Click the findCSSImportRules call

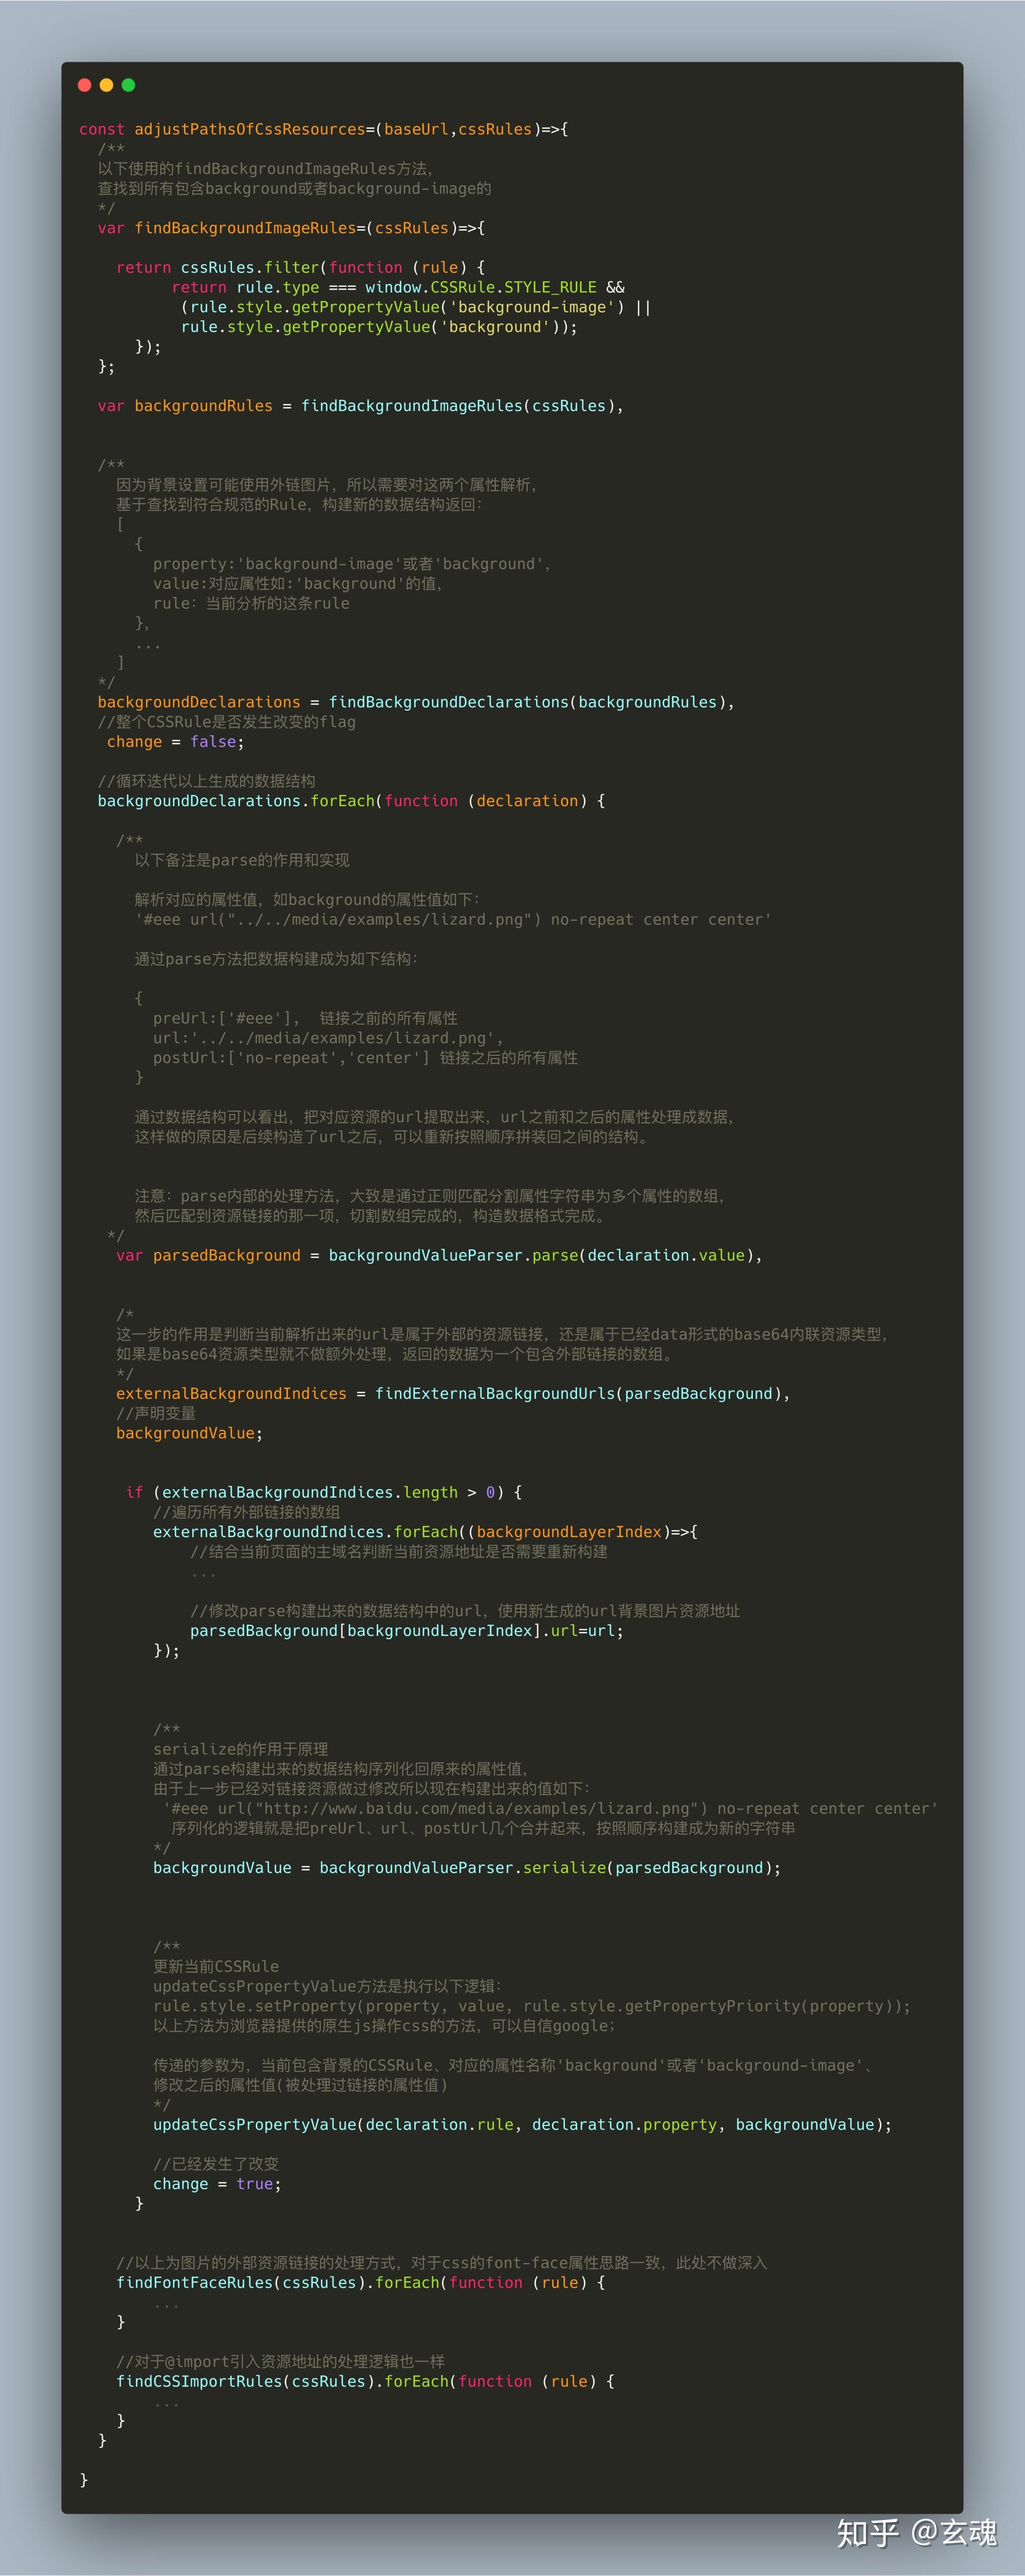[192, 2381]
